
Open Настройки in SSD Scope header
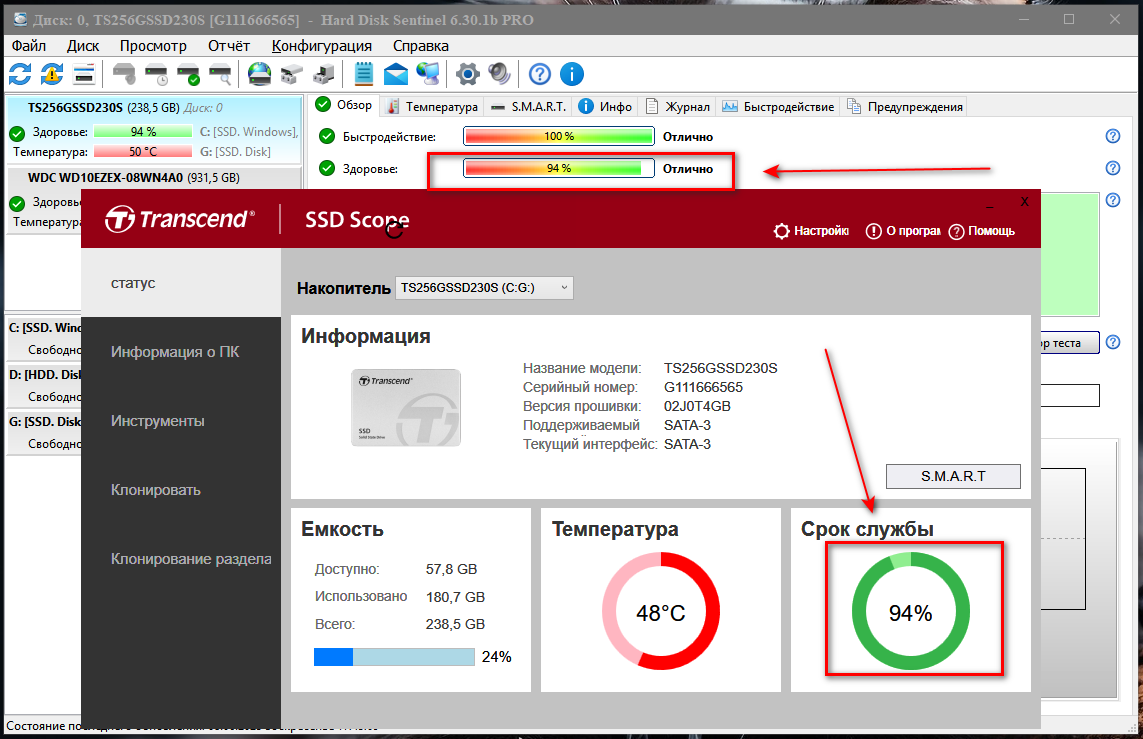pyautogui.click(x=811, y=231)
